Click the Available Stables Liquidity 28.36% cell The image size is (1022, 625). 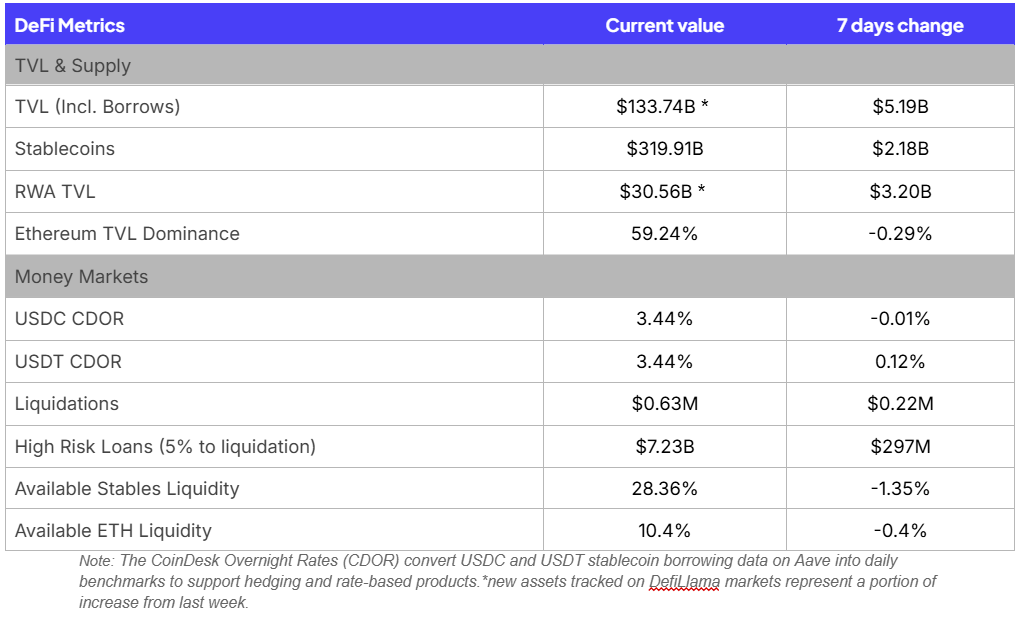tap(665, 488)
